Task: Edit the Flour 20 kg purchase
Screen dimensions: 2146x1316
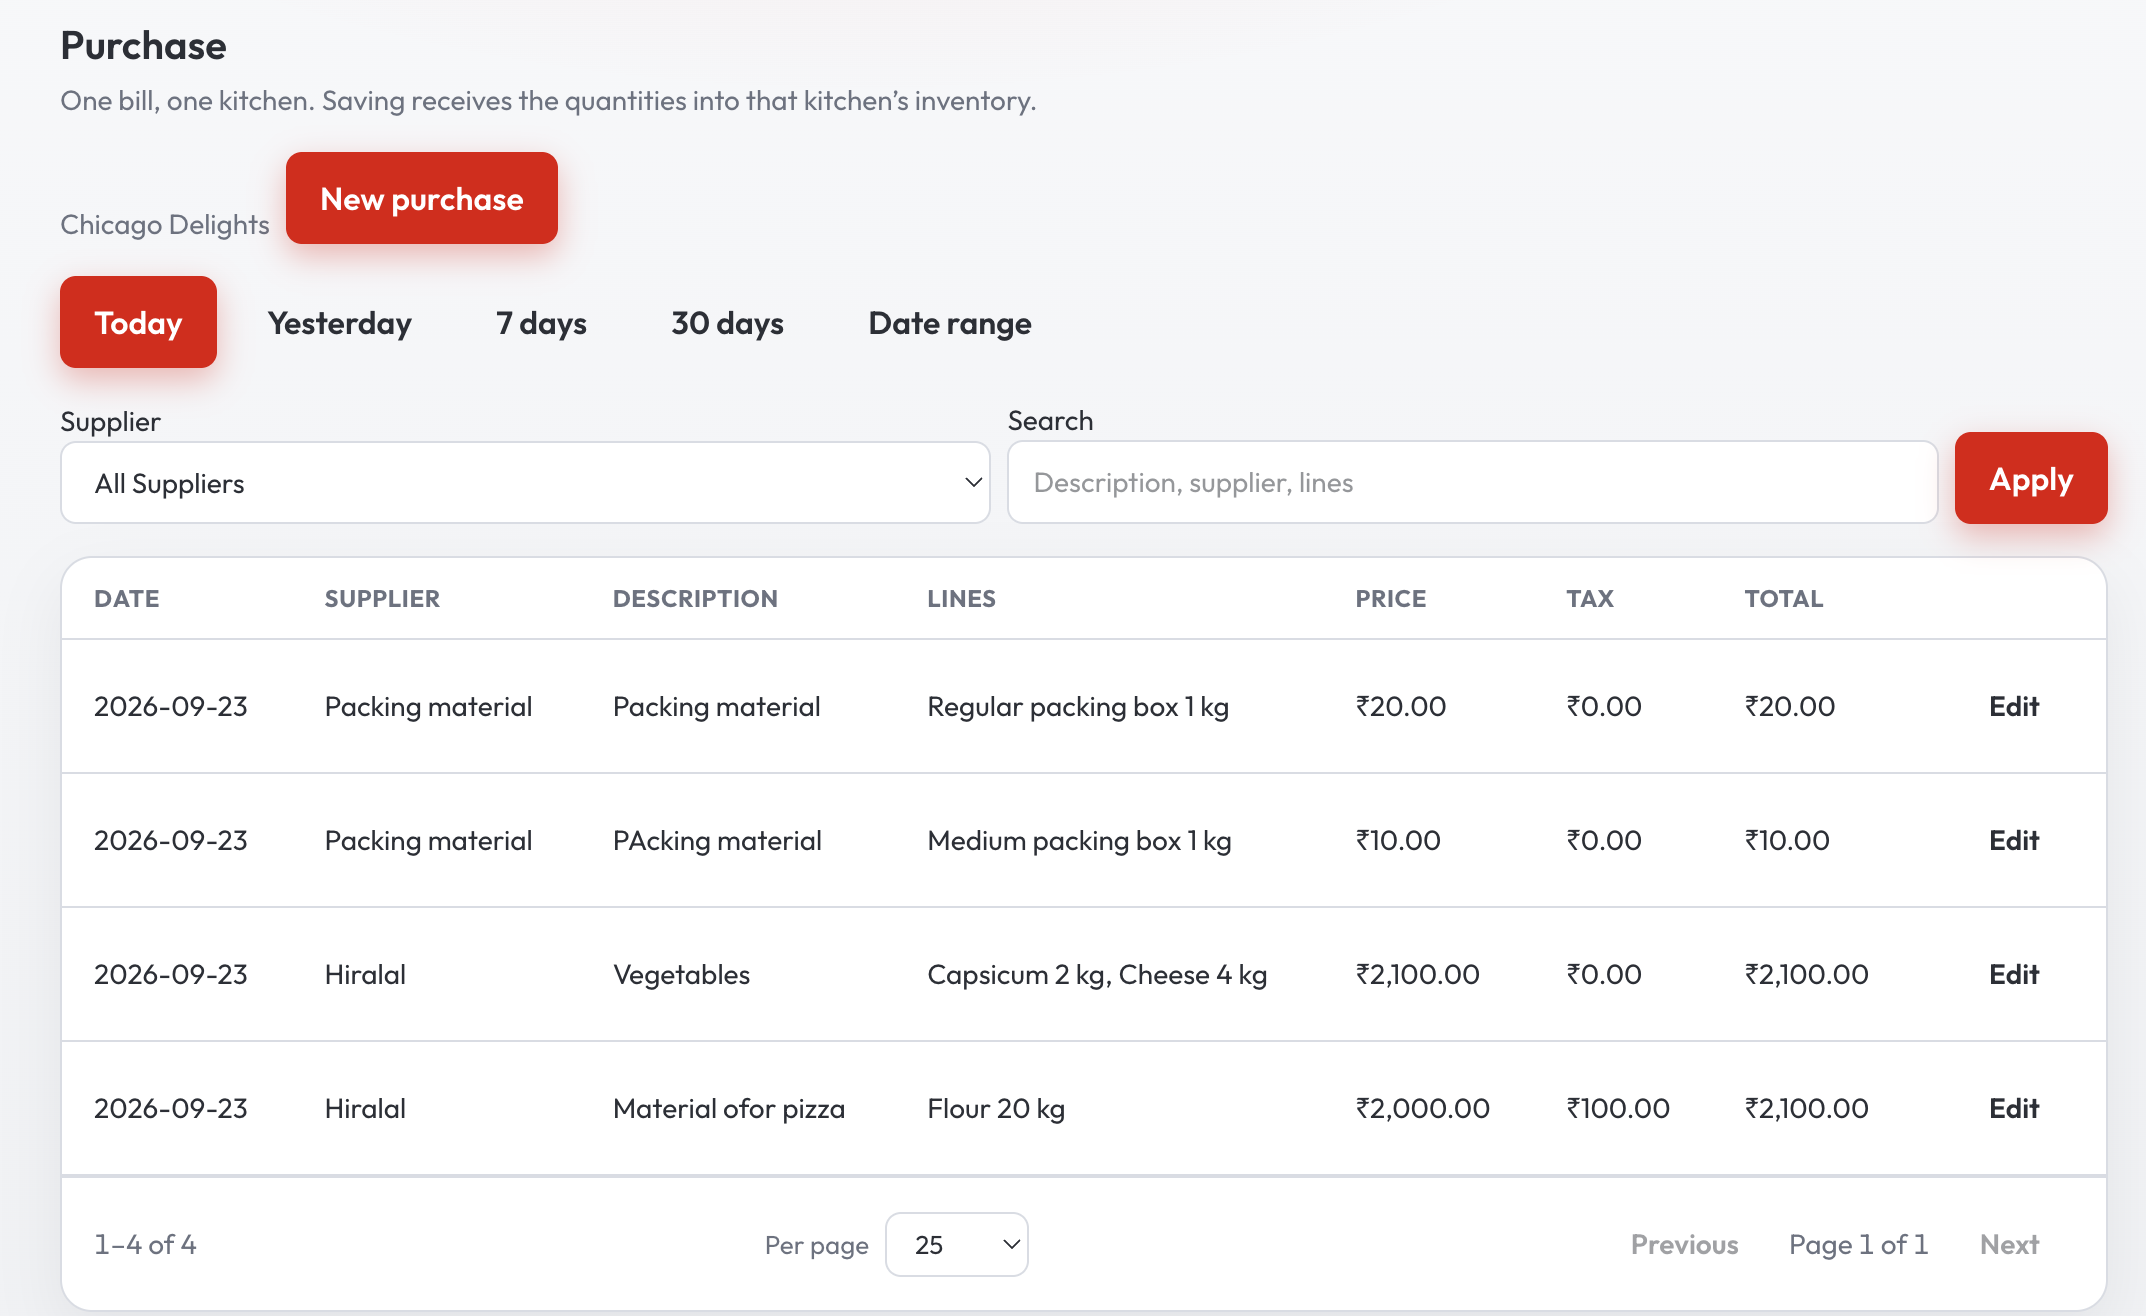Action: tap(2013, 1108)
